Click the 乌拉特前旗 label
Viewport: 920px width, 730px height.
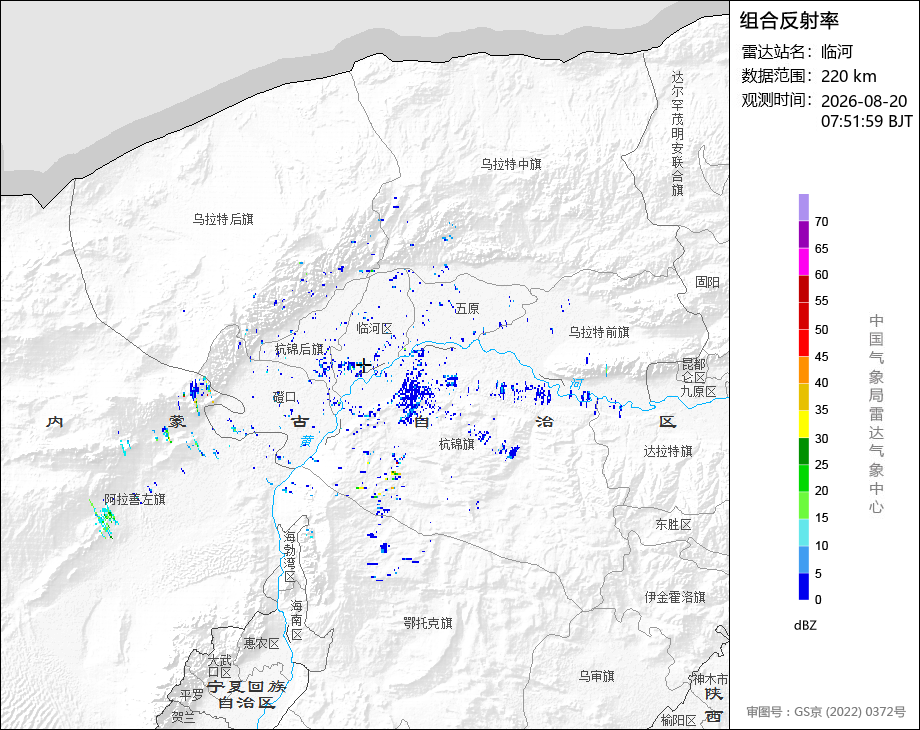tap(599, 333)
